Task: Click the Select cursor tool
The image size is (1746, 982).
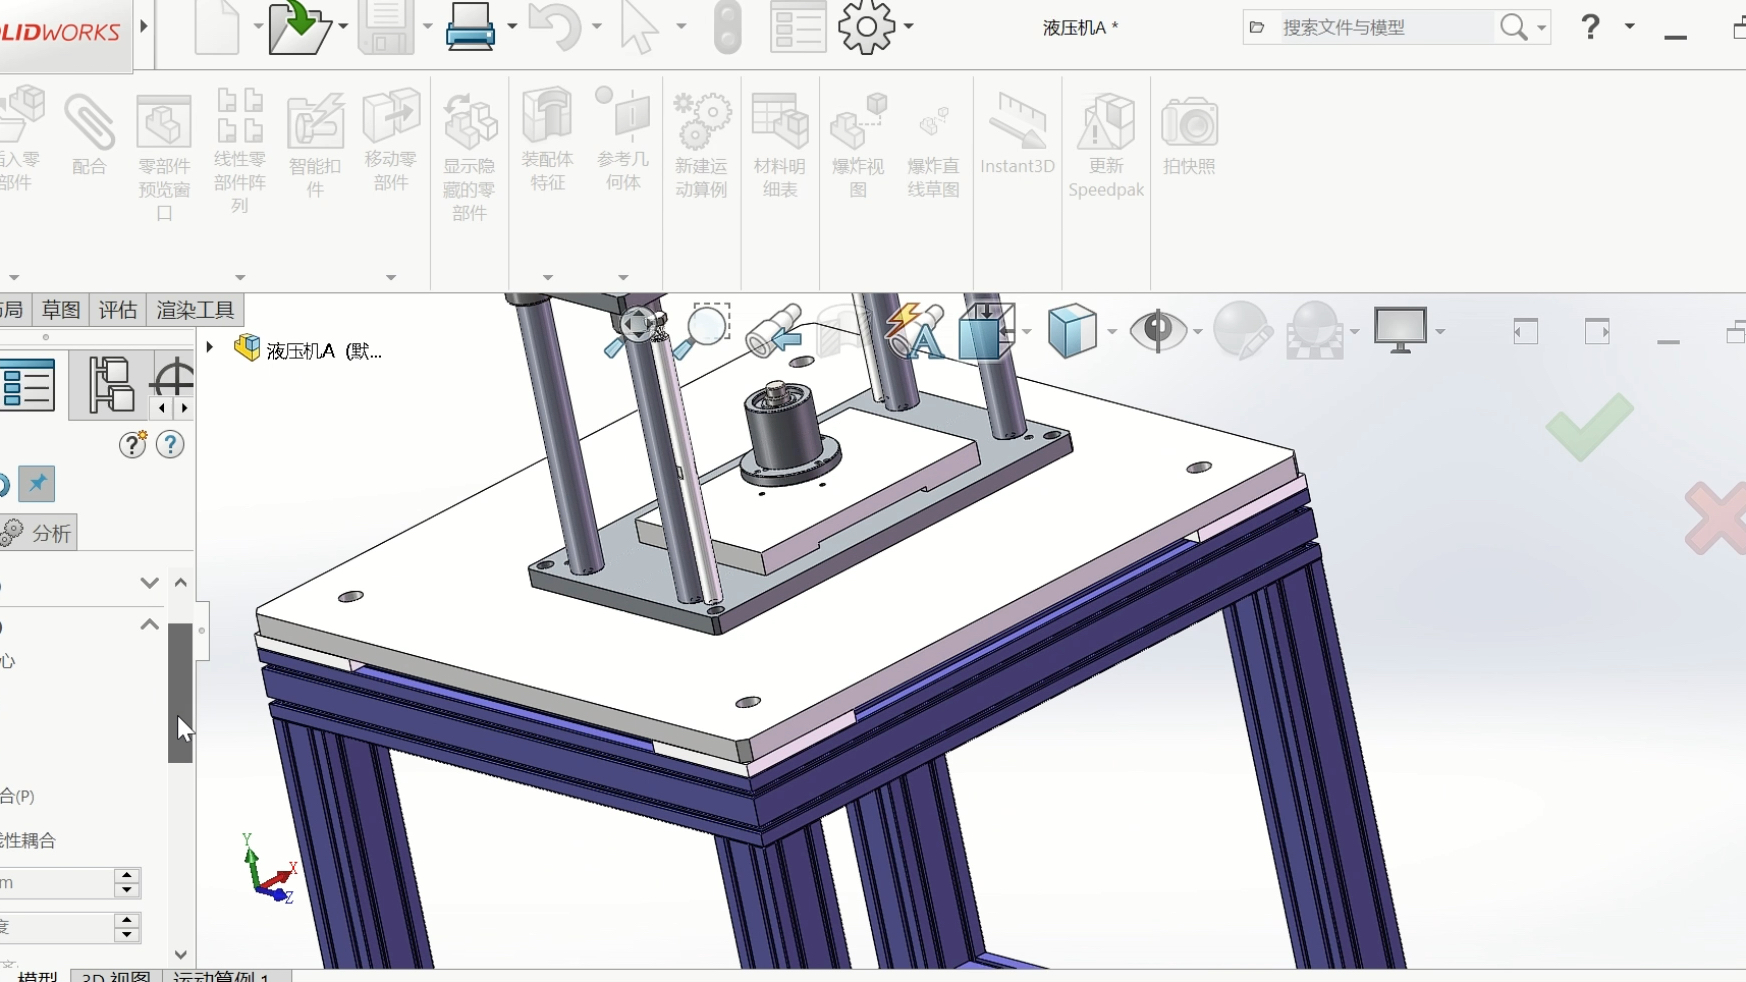Action: 638,27
